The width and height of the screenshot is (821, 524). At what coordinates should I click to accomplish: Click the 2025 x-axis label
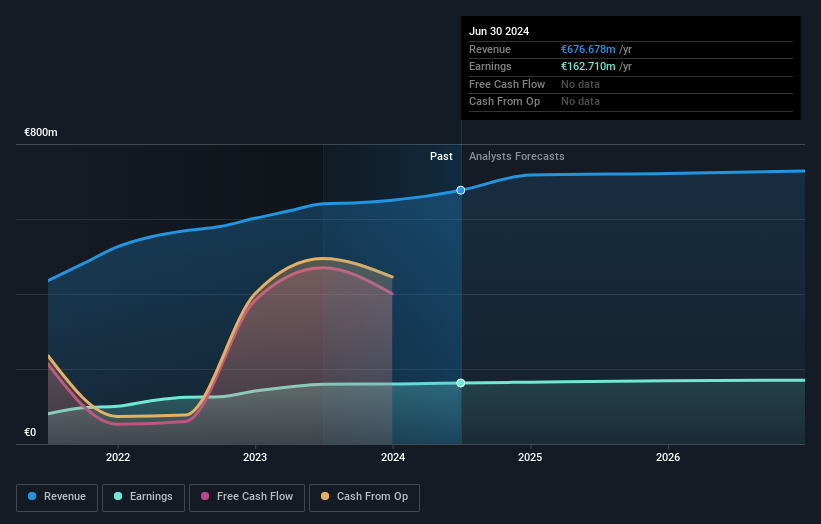[x=530, y=458]
